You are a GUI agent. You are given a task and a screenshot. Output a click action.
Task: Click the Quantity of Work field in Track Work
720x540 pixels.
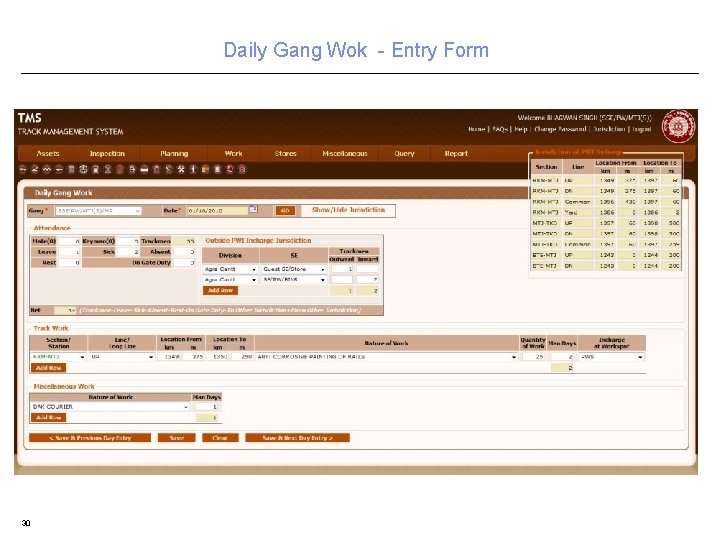tap(533, 357)
